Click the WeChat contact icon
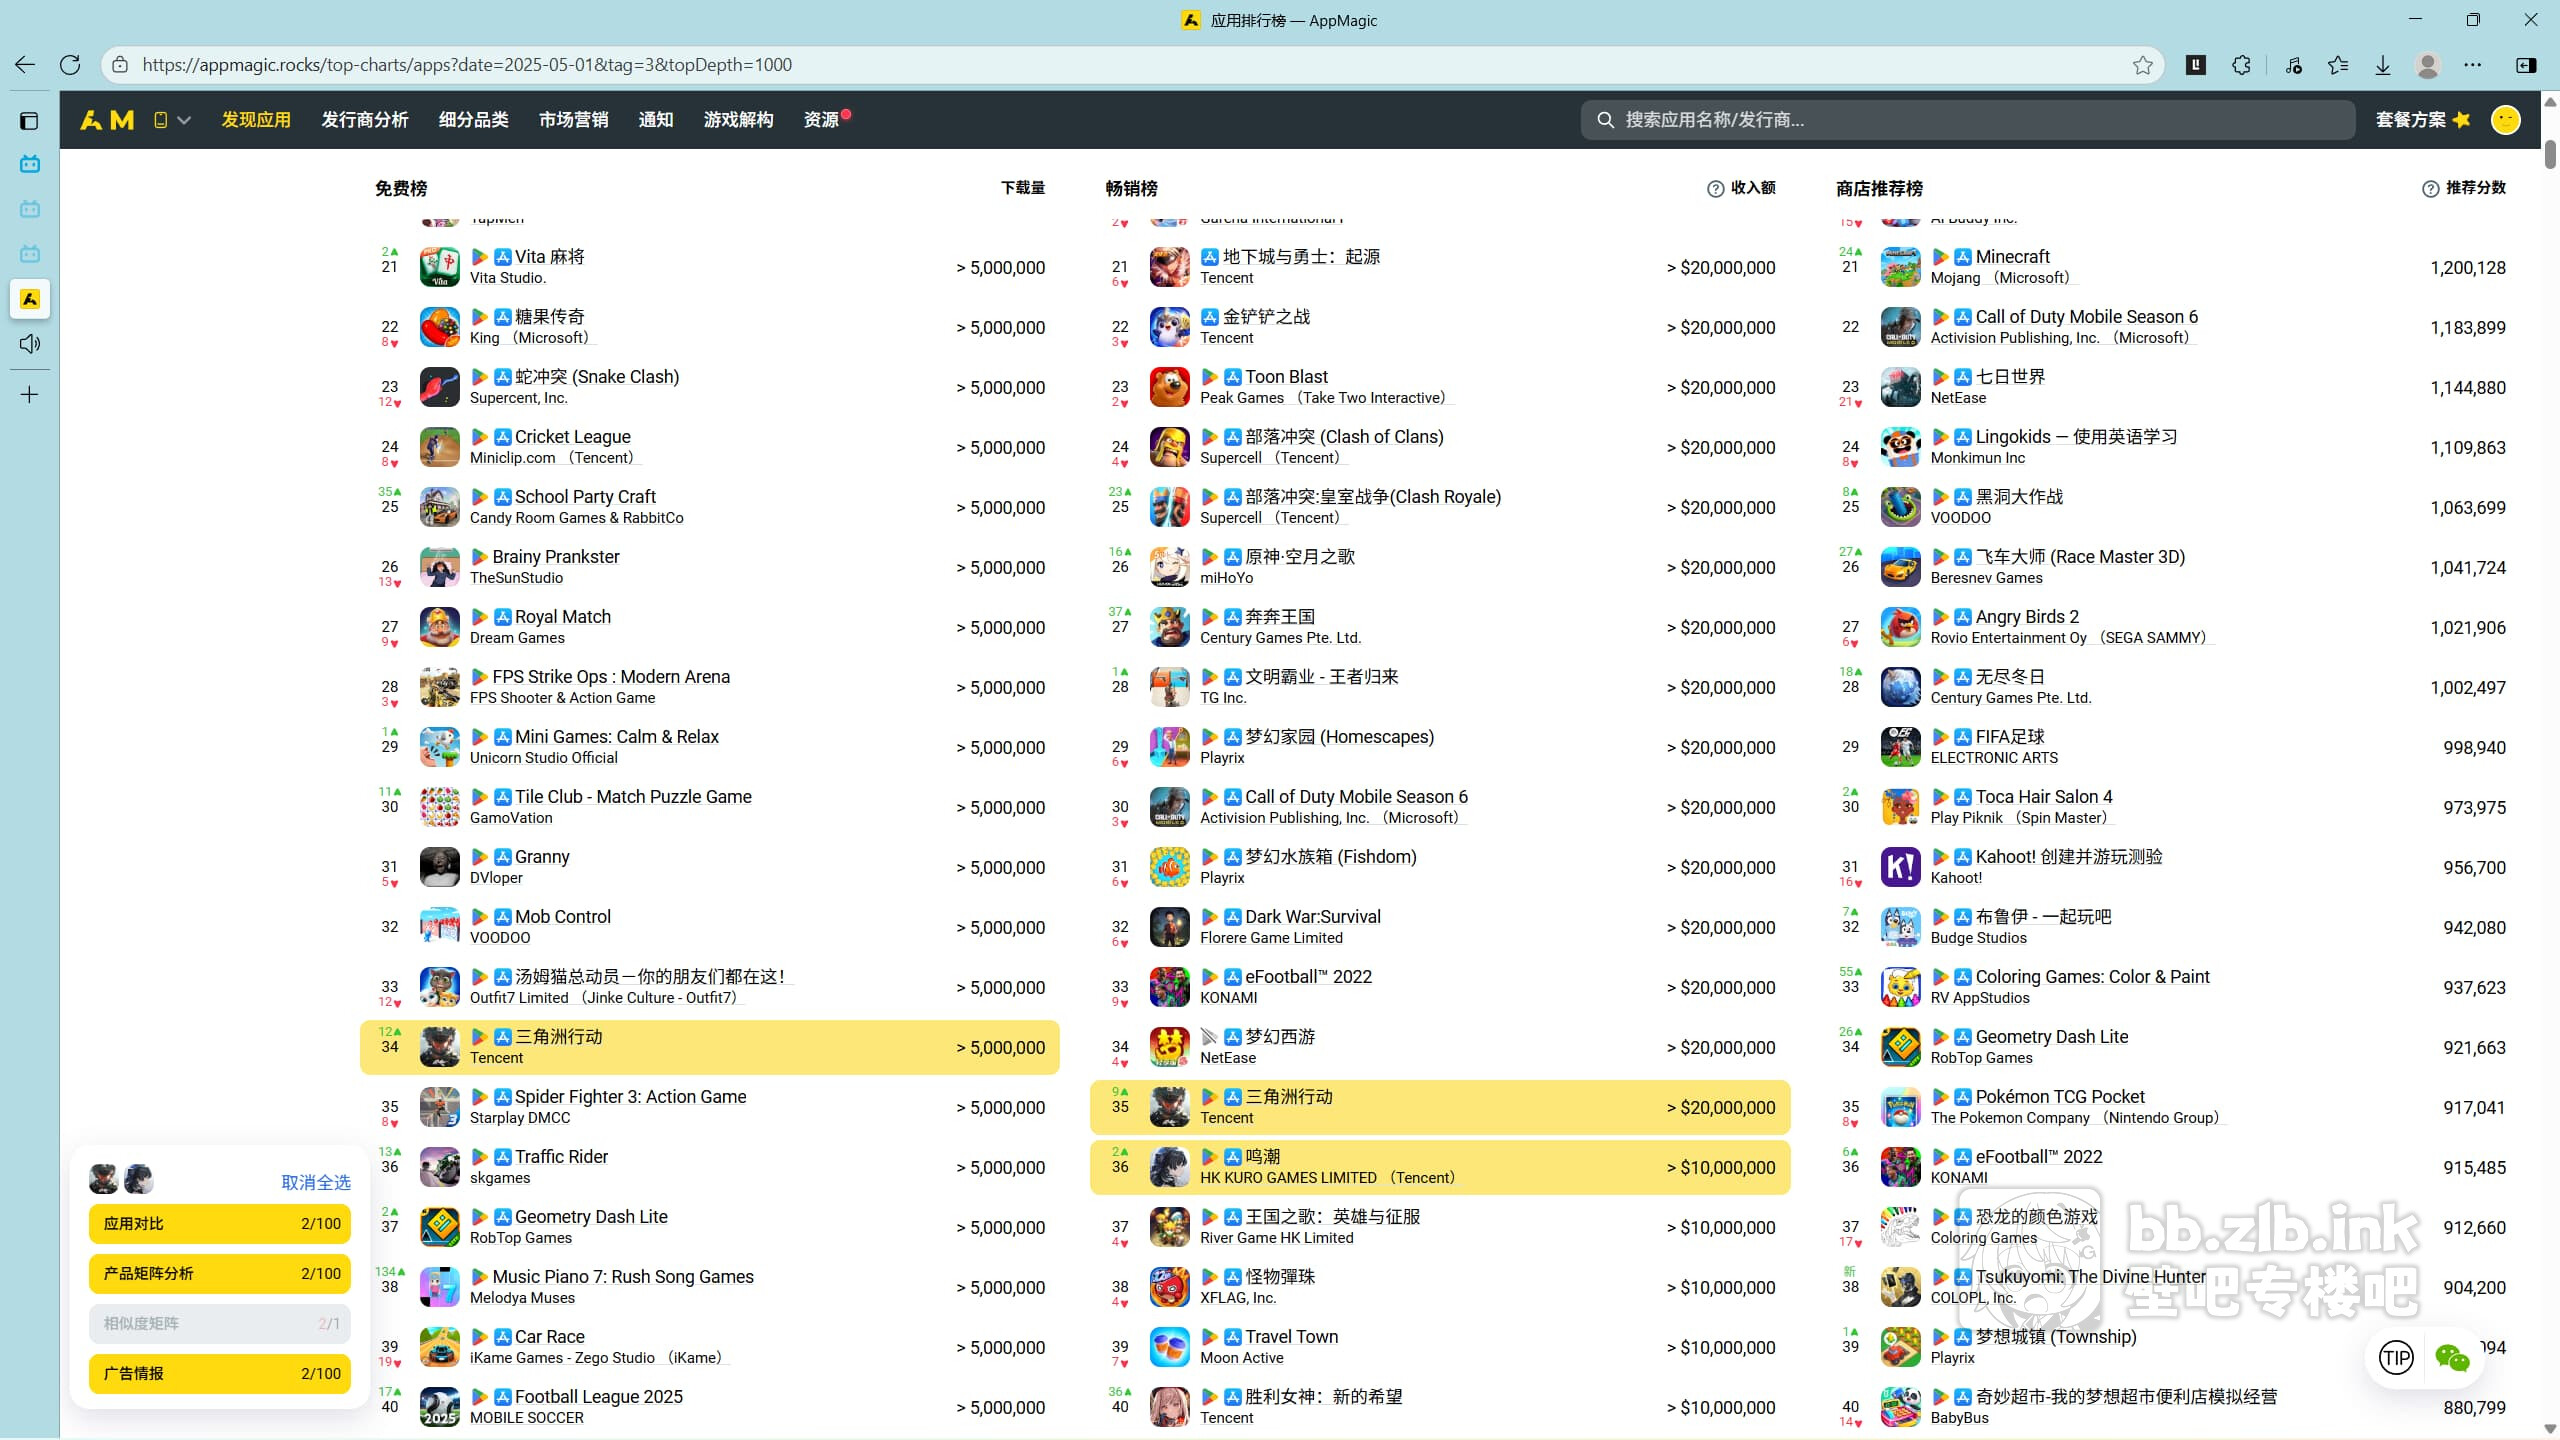2560x1440 pixels. click(x=2452, y=1358)
